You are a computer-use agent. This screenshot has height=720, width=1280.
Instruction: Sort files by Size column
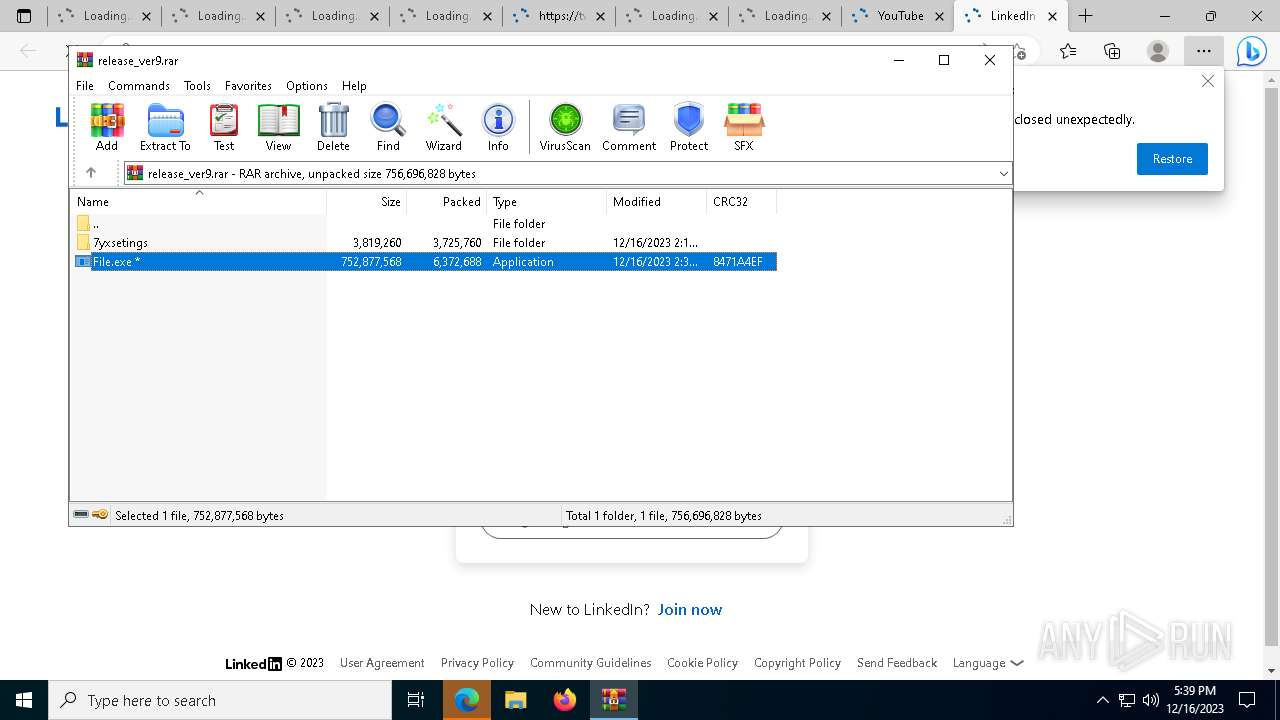[367, 202]
